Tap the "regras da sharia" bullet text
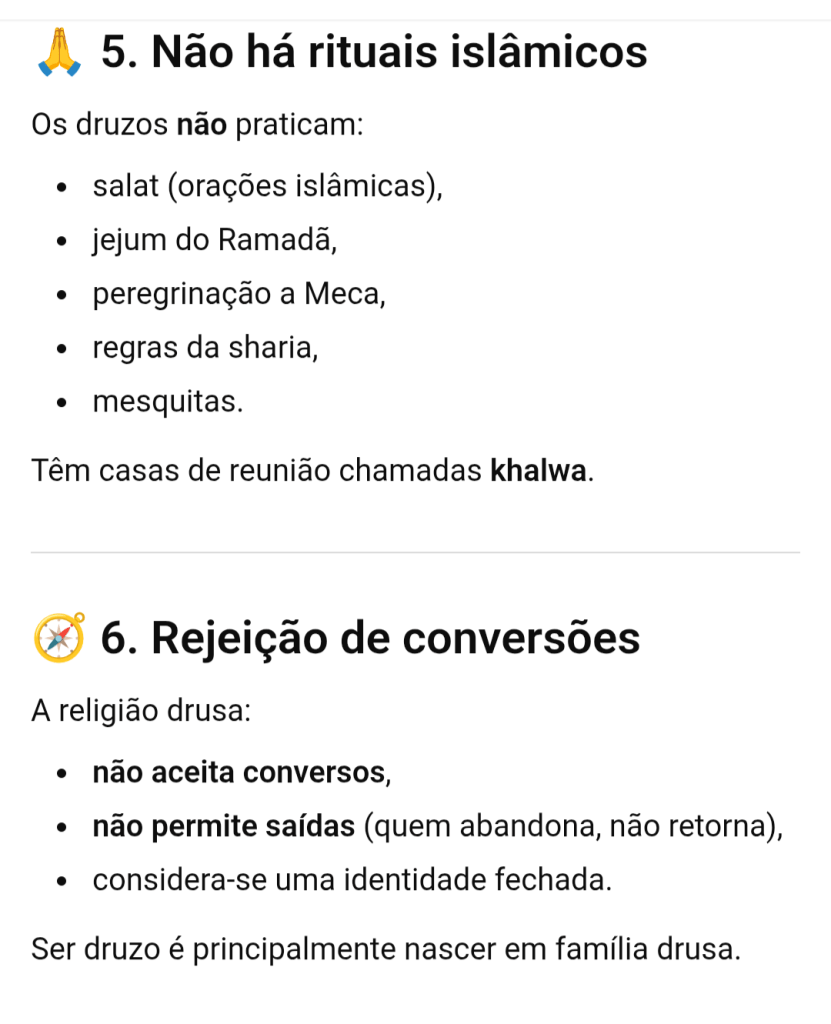This screenshot has width=831, height=1024. coord(205,349)
